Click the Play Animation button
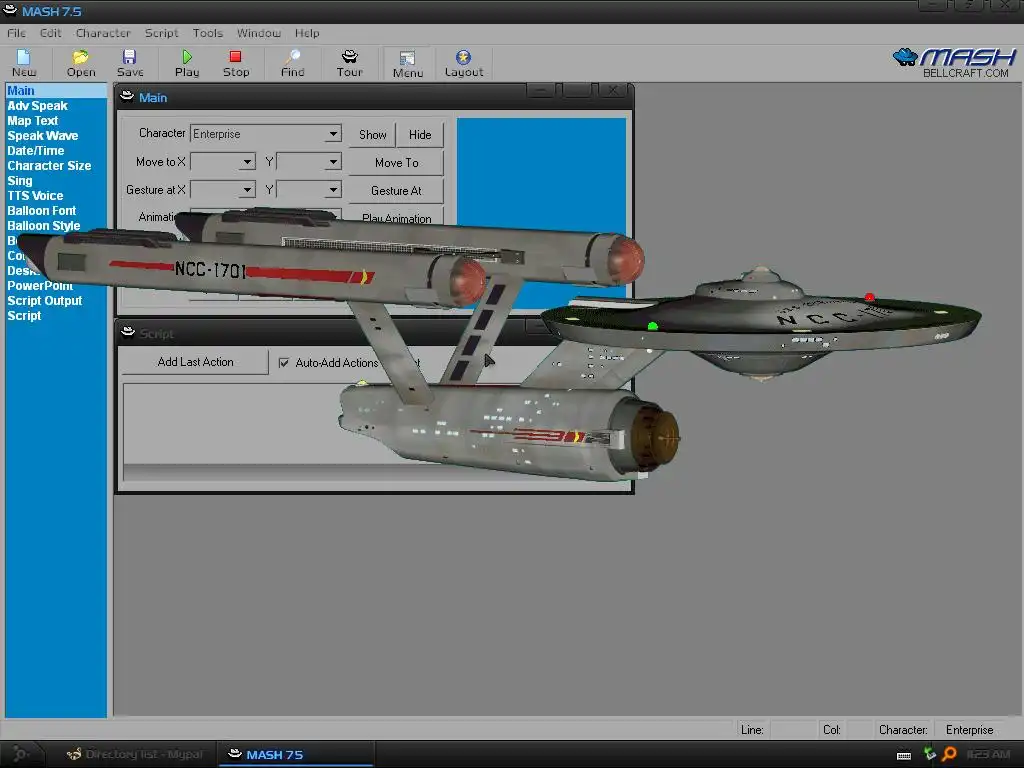The width and height of the screenshot is (1024, 768). tap(396, 216)
